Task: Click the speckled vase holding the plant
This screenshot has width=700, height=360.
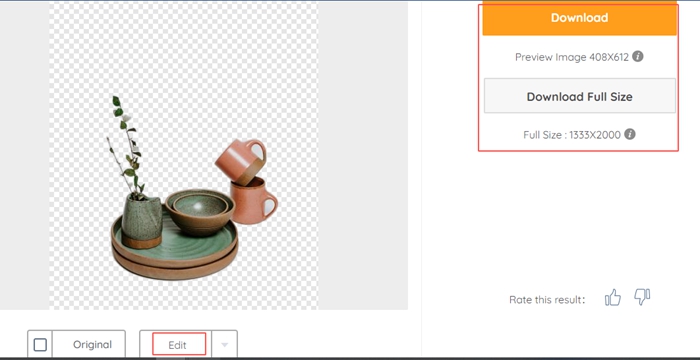Action: point(142,221)
